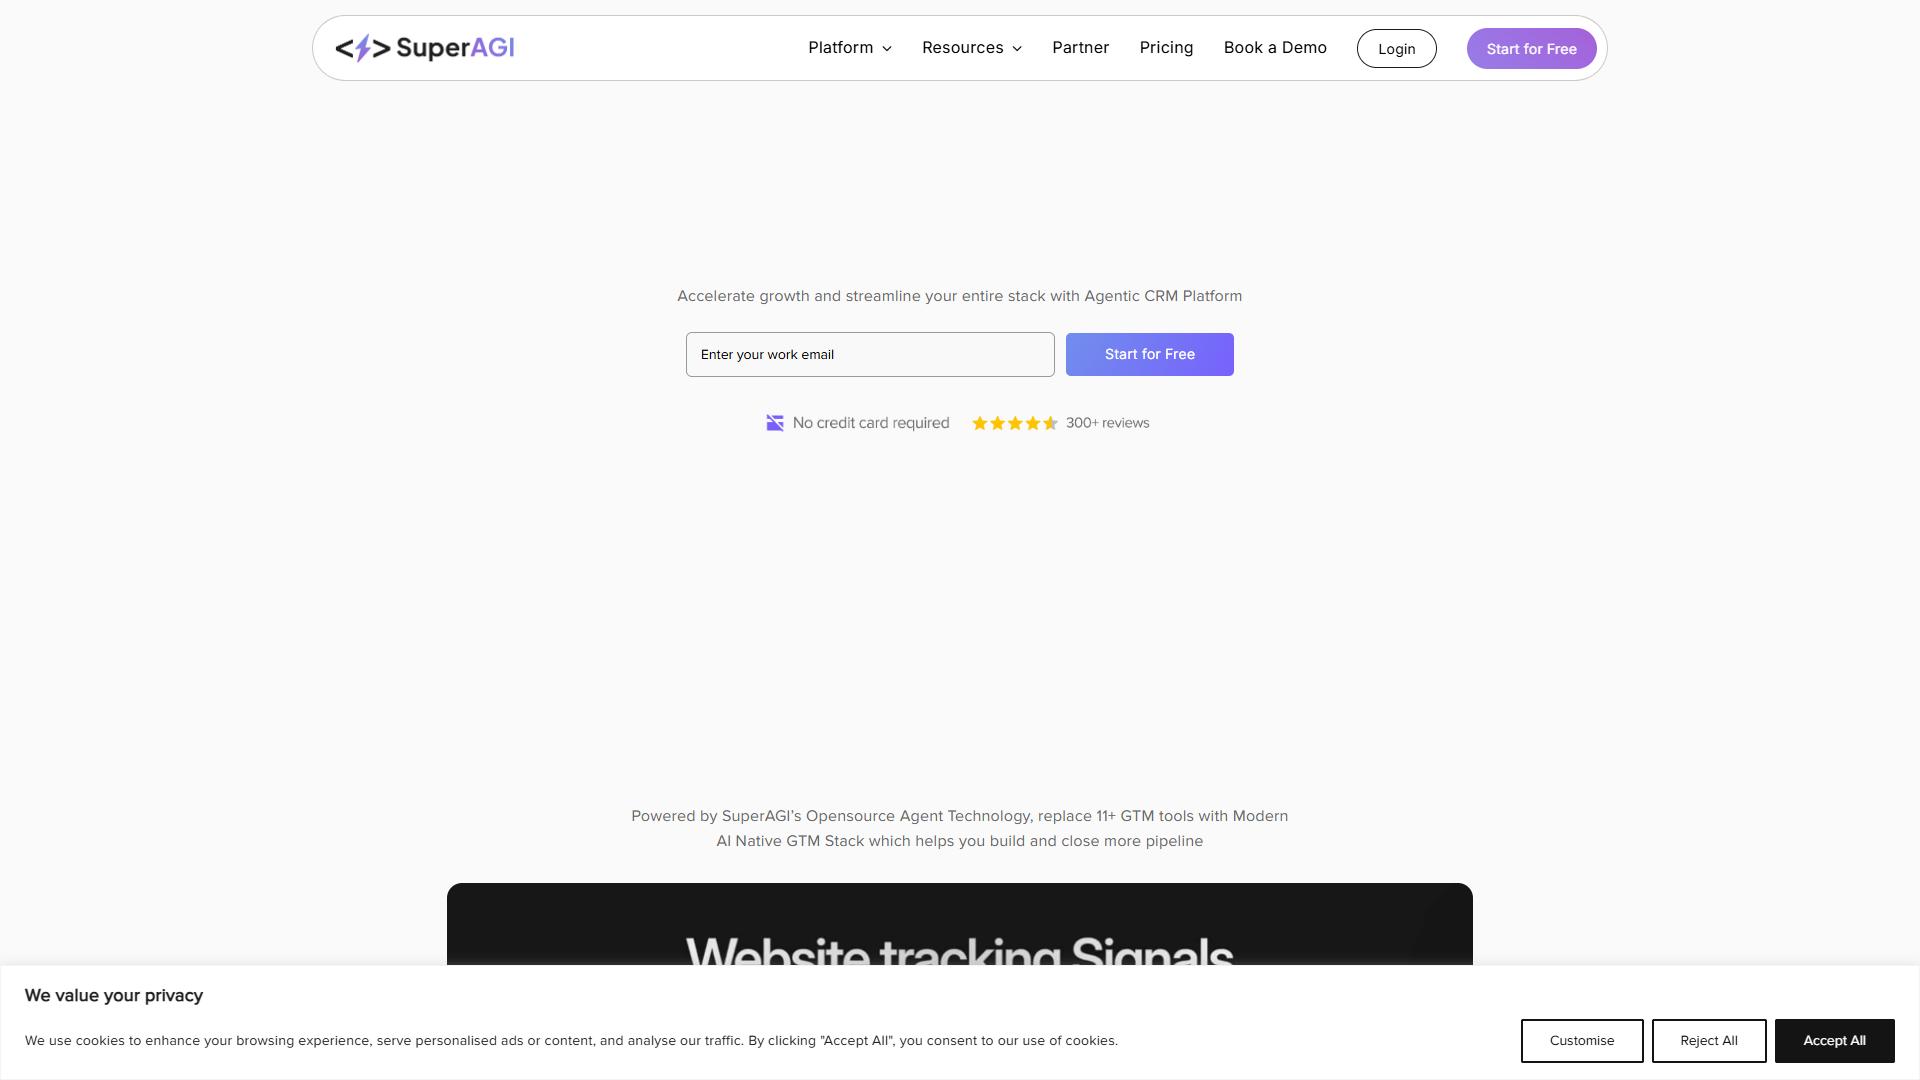Reject all cookies

tap(1709, 1041)
